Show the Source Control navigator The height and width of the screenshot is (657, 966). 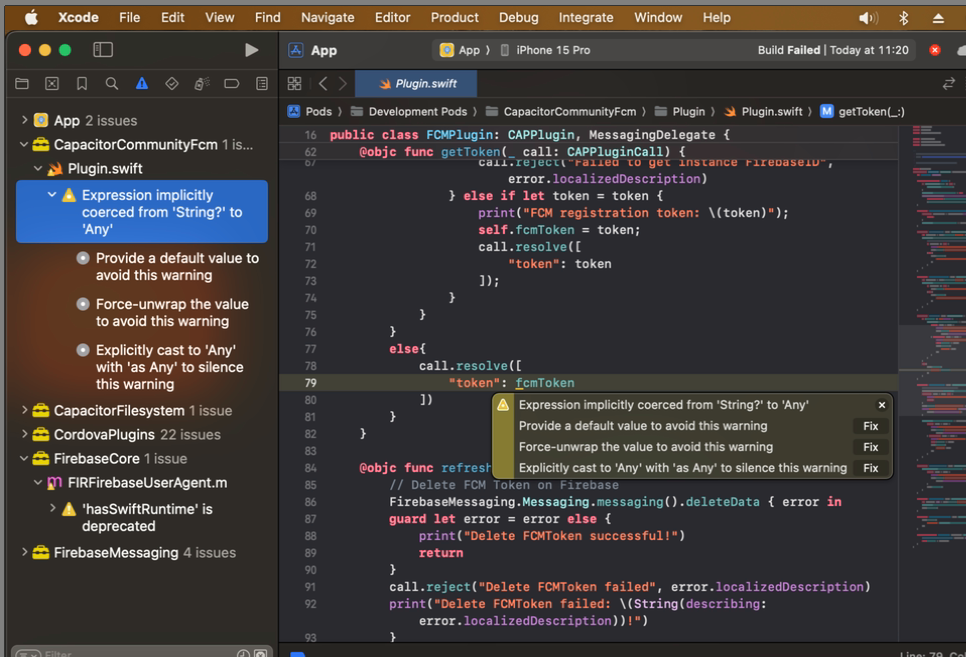tap(52, 83)
